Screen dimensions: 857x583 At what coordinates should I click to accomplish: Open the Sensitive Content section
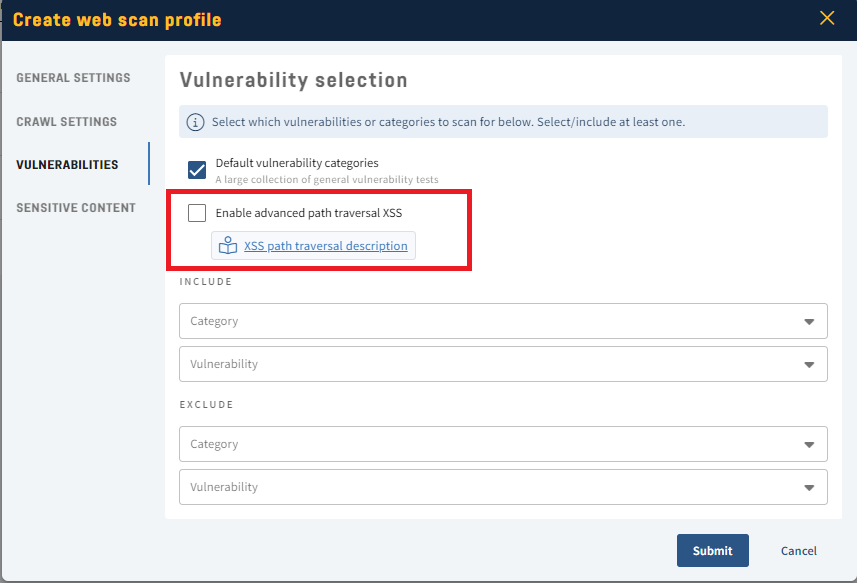(74, 207)
